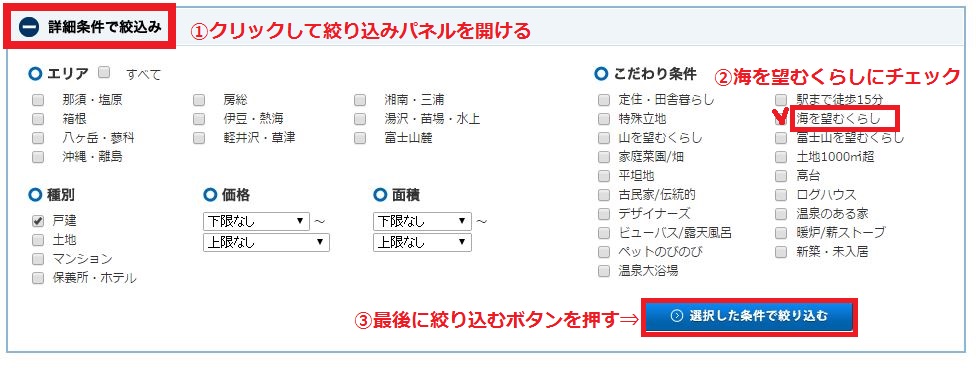Check the ペットのびのび checkbox
Viewport: 976px width, 377px height.
tap(604, 252)
